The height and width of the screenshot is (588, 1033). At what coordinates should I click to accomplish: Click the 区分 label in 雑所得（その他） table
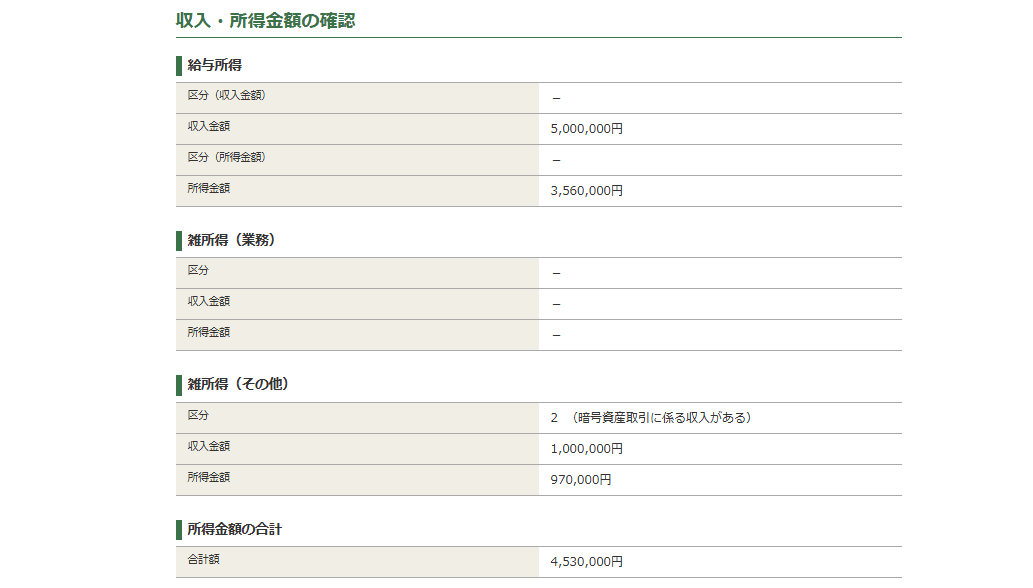[x=198, y=415]
